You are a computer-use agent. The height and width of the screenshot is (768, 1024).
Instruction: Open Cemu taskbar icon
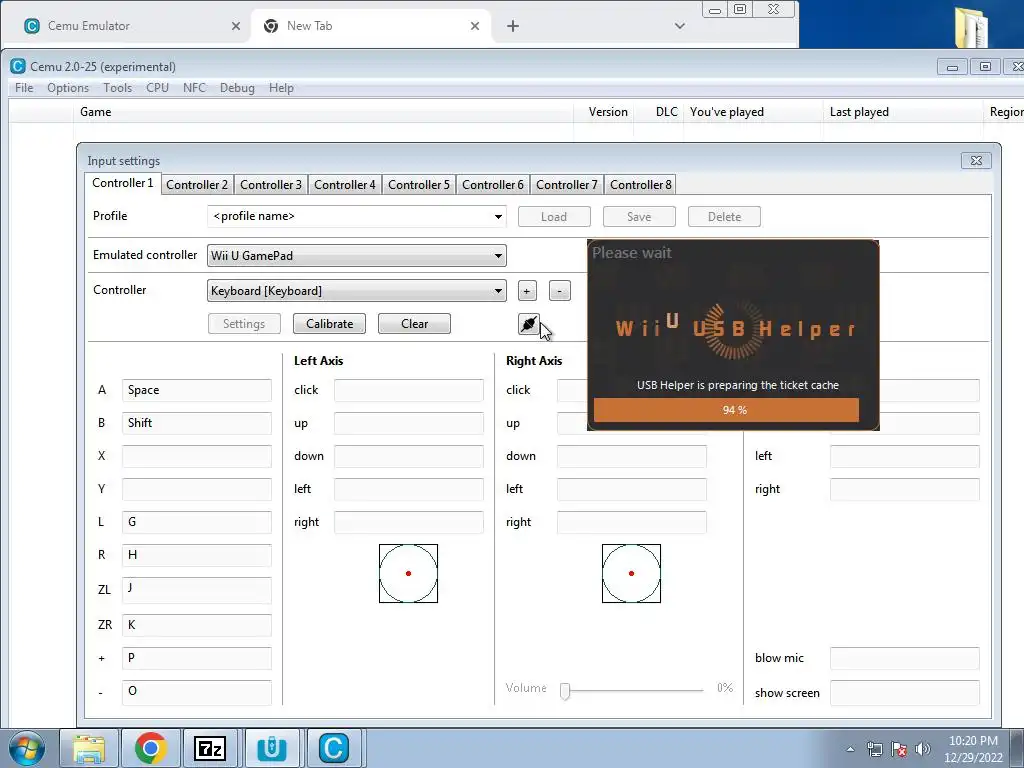(333, 748)
